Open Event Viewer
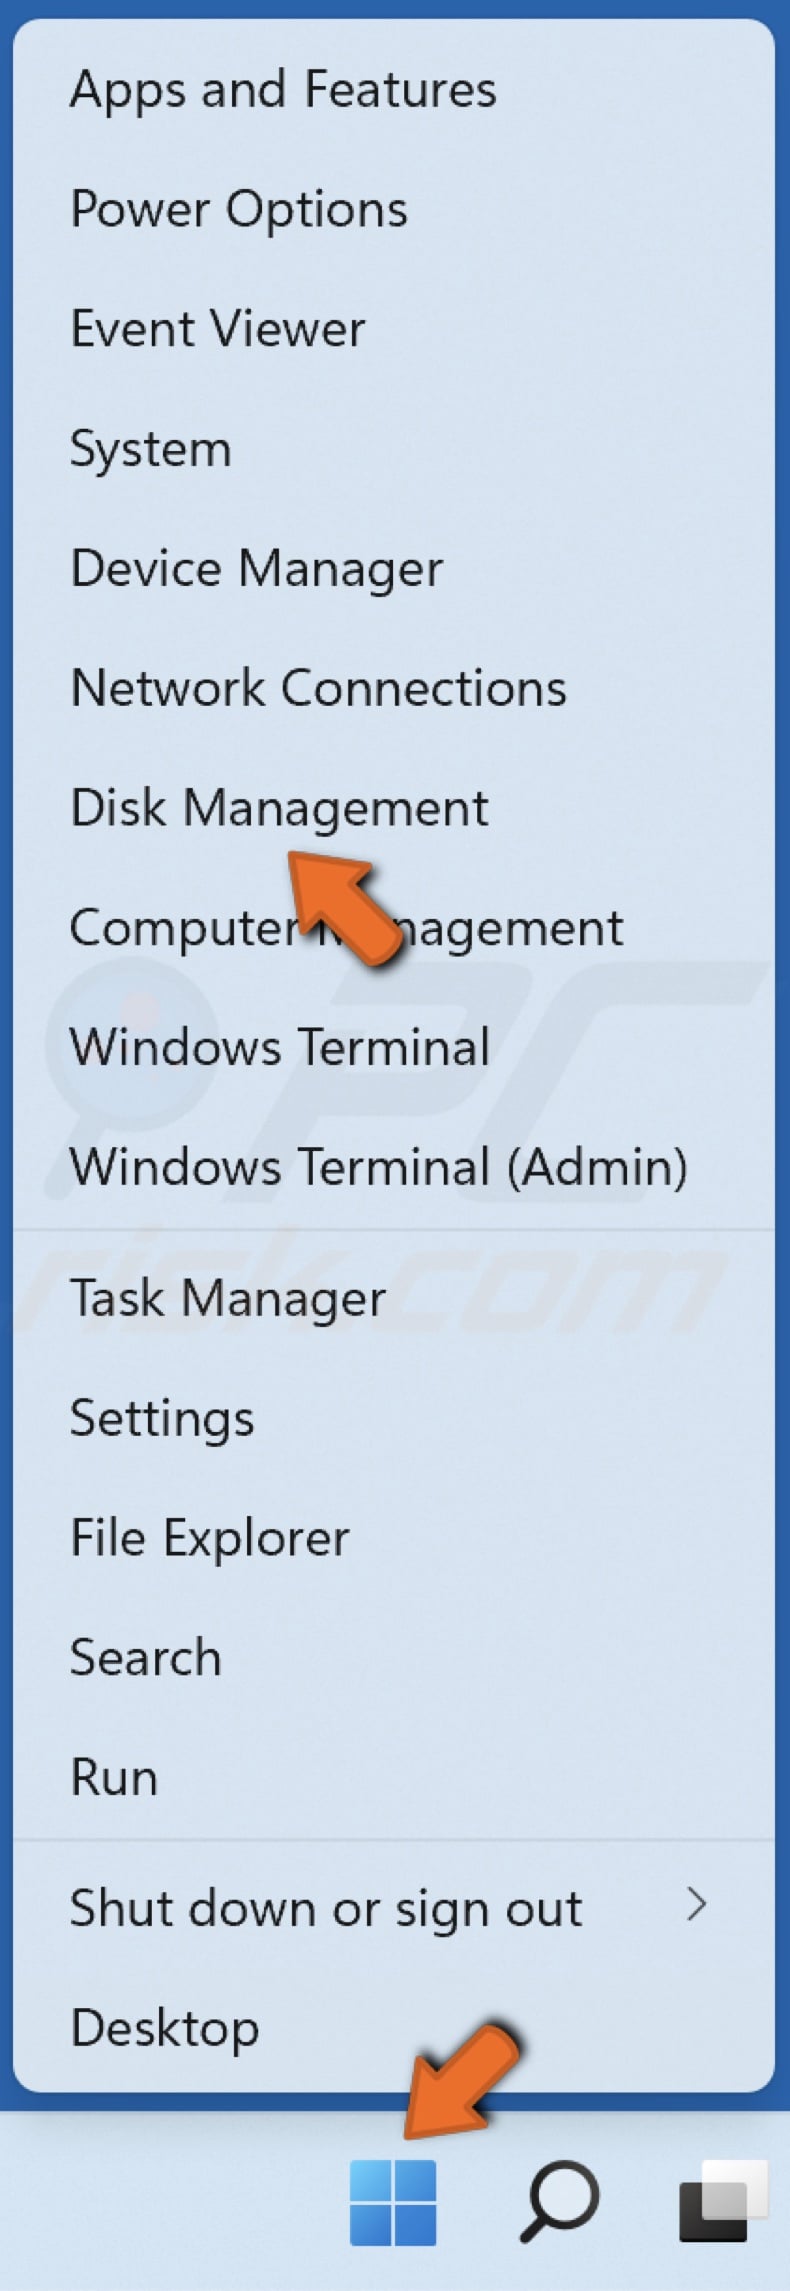The width and height of the screenshot is (790, 2291). coord(217,328)
